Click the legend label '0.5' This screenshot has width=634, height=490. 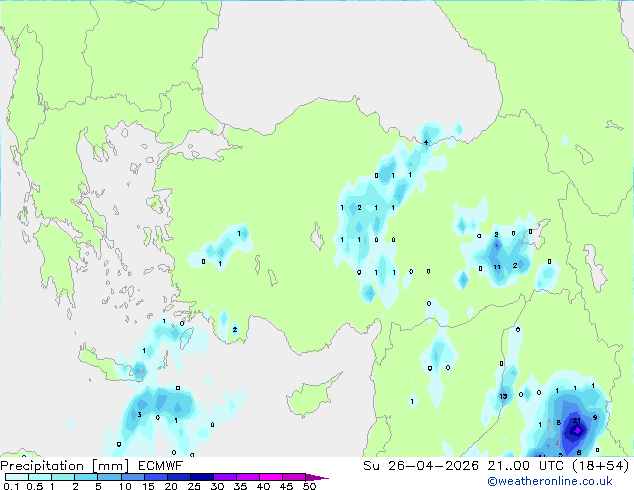(34, 486)
